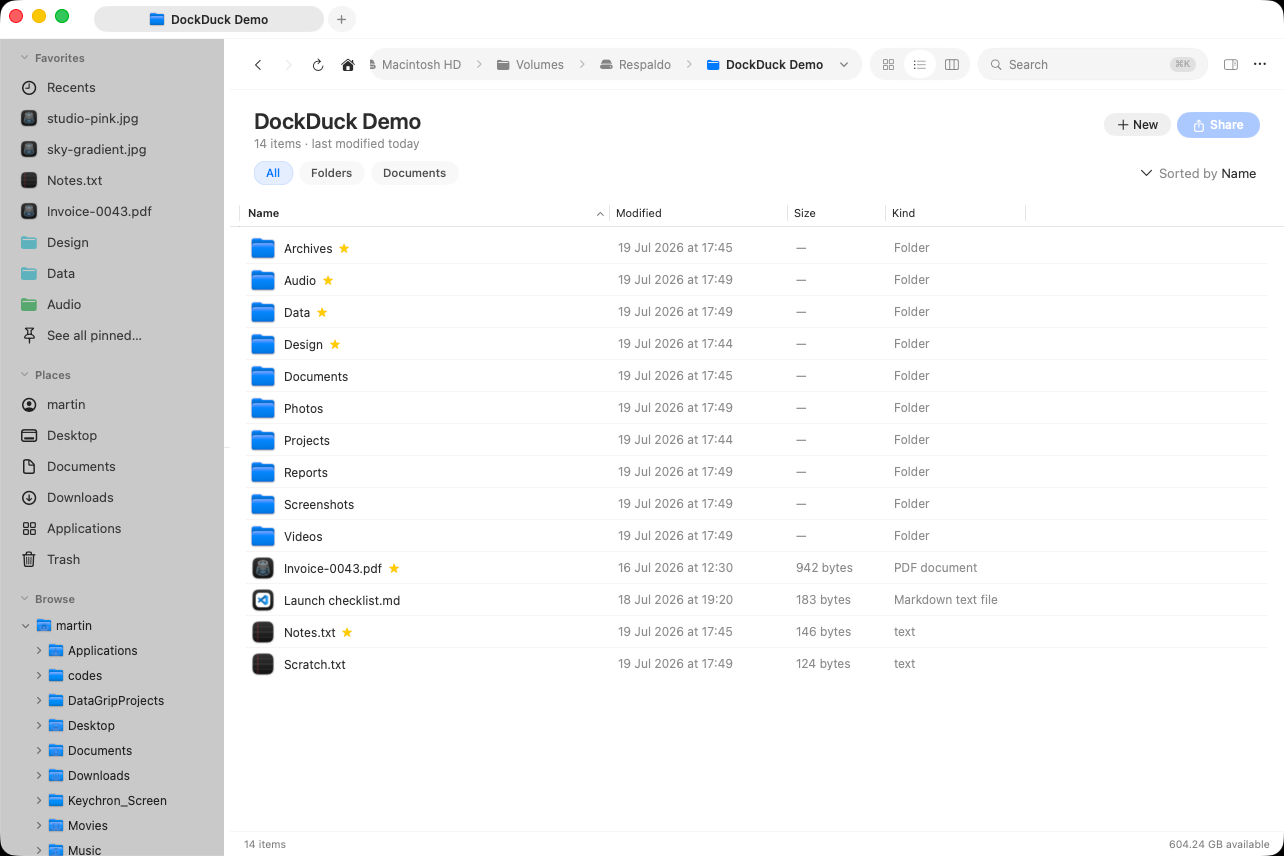Expand the codes tree folder
The width and height of the screenshot is (1284, 856).
point(39,676)
